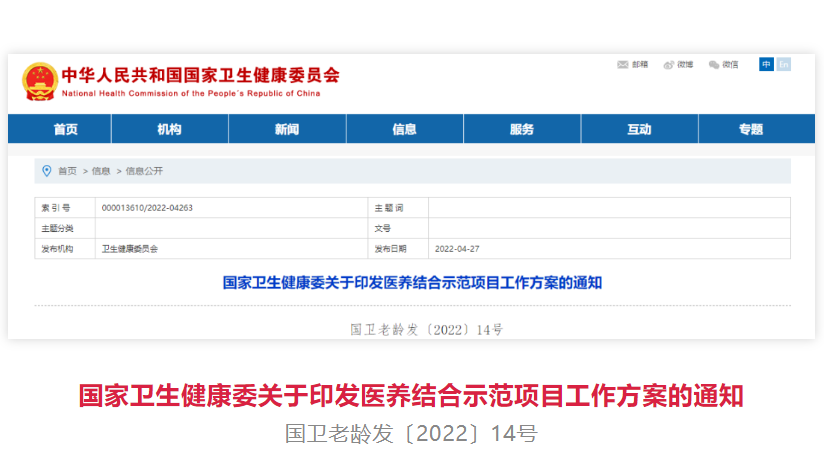Open the 邮箱 envelope icon

tap(623, 65)
